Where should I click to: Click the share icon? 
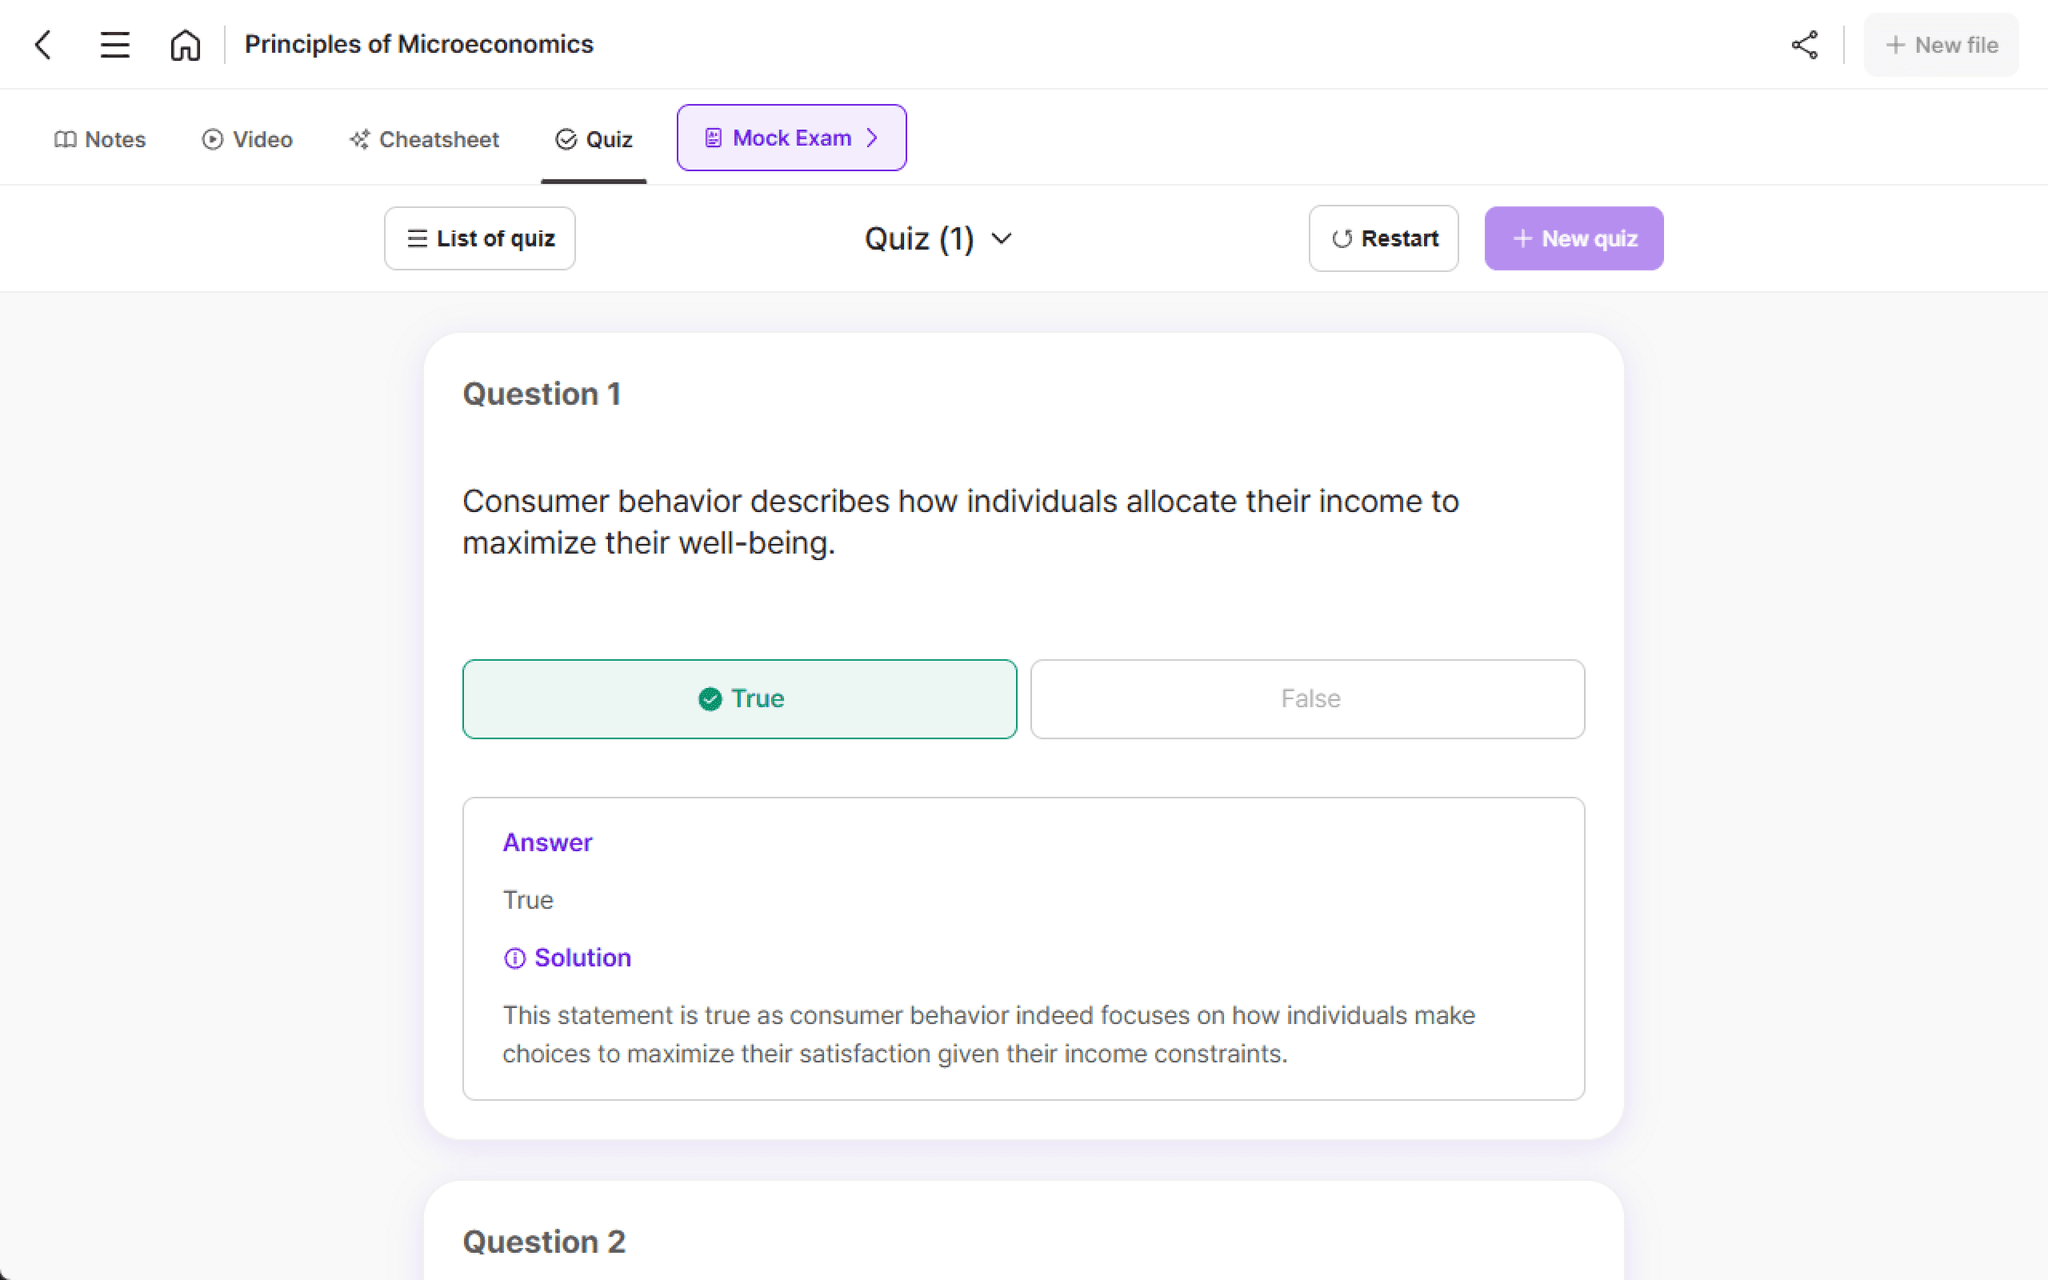[1804, 44]
